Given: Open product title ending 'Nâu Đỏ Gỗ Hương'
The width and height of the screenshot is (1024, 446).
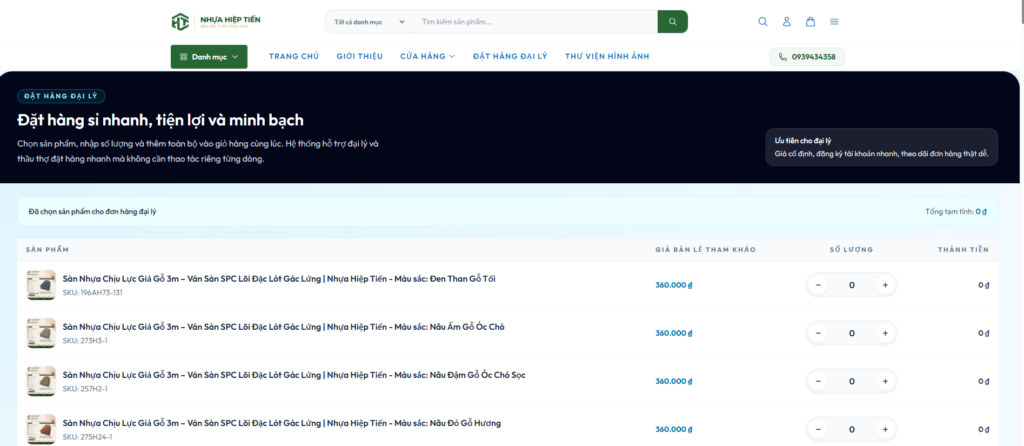Looking at the screenshot, I should click(281, 423).
